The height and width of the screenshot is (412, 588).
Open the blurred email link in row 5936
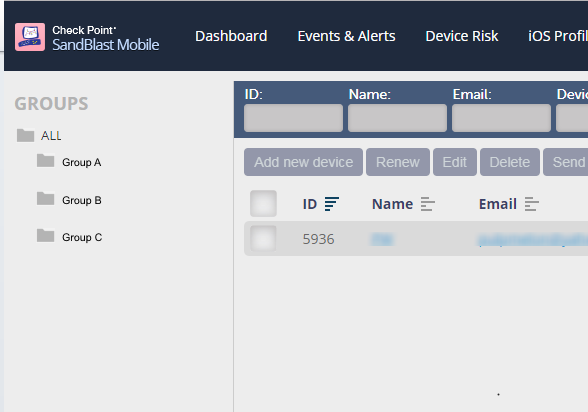[x=532, y=240]
